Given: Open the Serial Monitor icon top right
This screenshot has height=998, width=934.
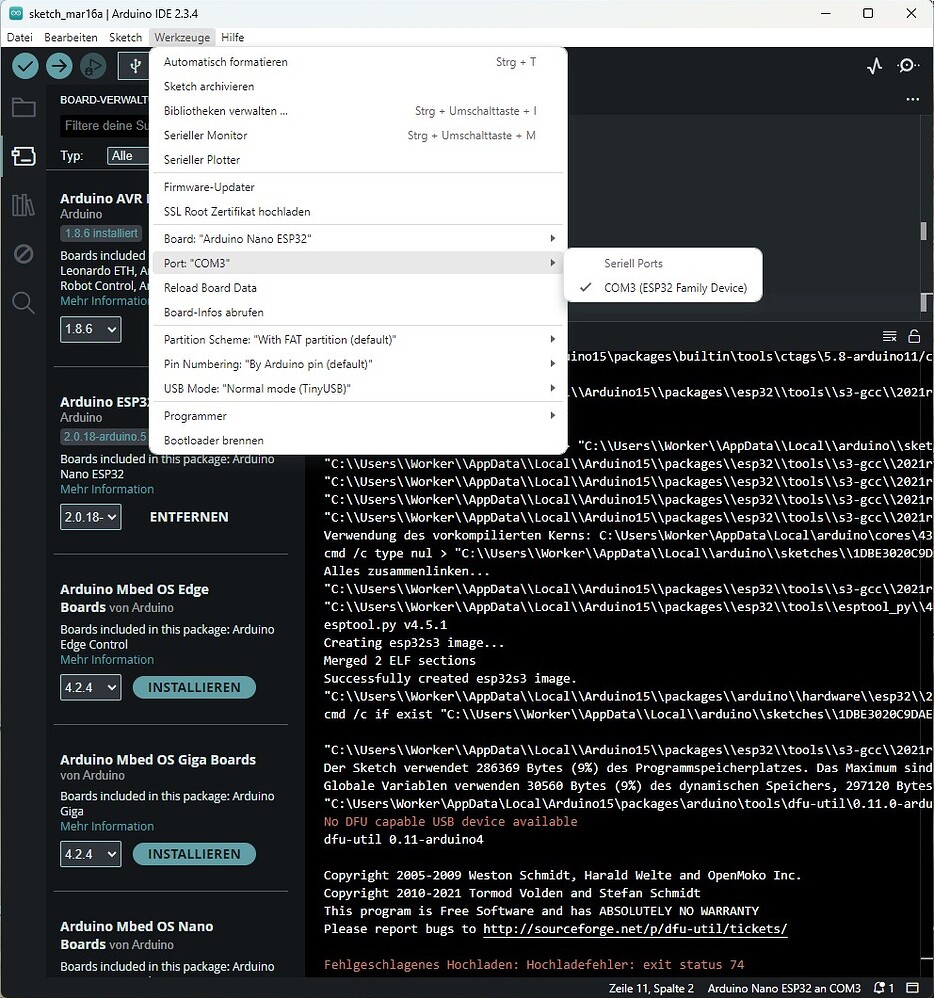Looking at the screenshot, I should [x=908, y=65].
